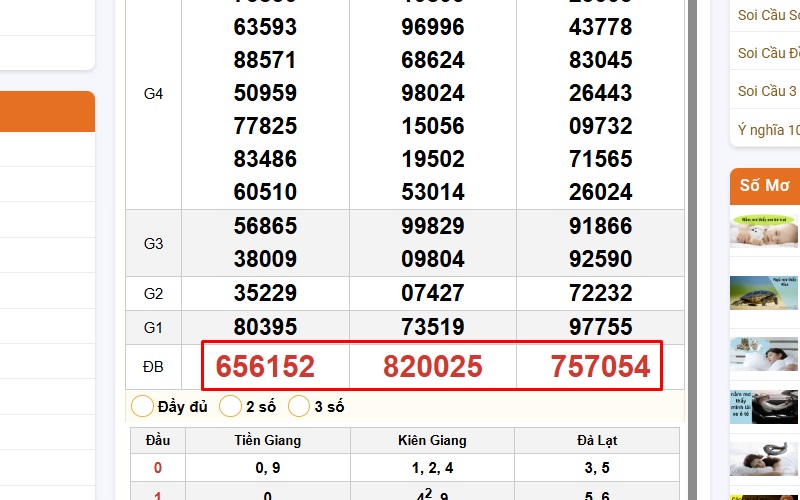Click the orange "Sổ Mơ" panel header

click(x=764, y=186)
